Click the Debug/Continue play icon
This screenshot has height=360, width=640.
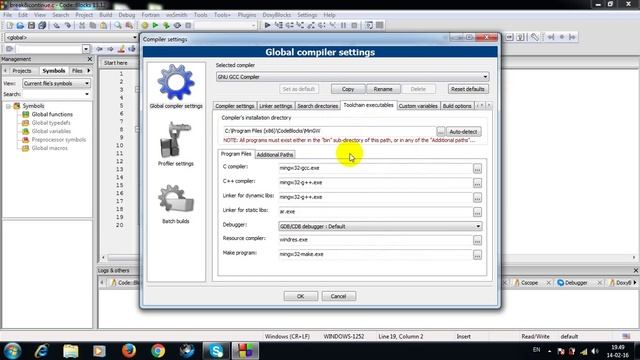click(x=267, y=25)
